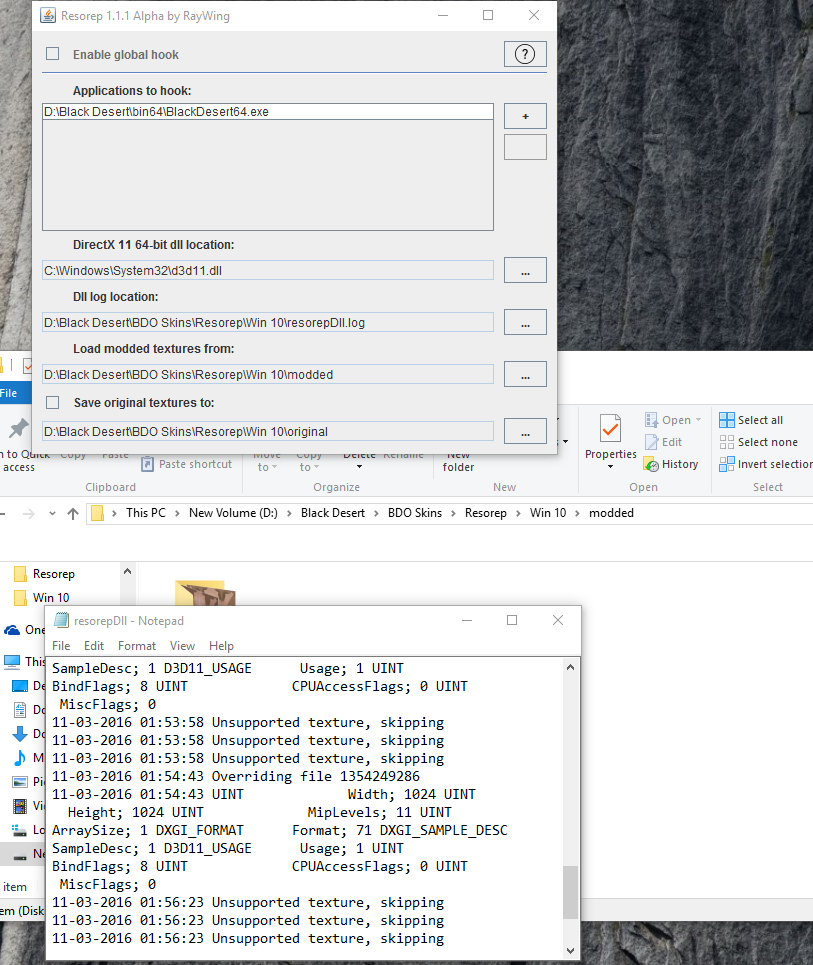813x965 pixels.
Task: Click the Invert selection icon
Action: click(x=726, y=464)
